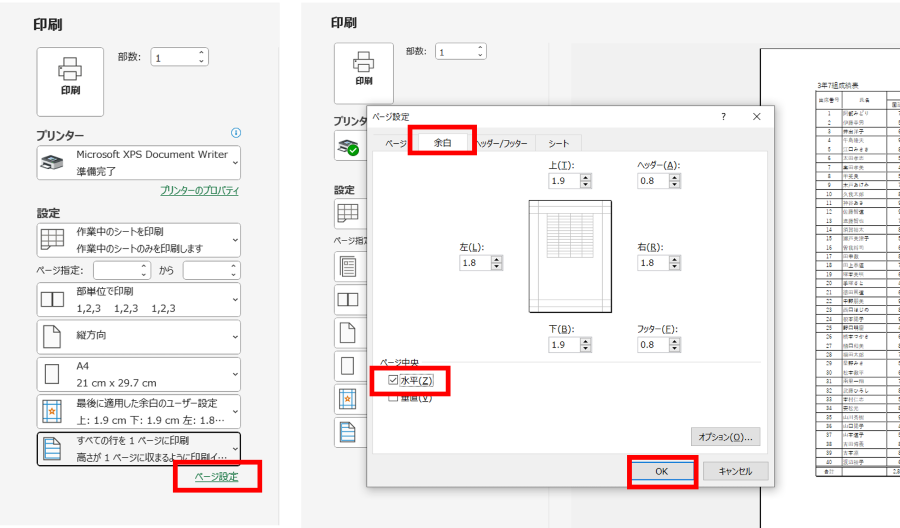Click the A4 paper icon in left panel
The width and height of the screenshot is (900, 528).
click(52, 374)
